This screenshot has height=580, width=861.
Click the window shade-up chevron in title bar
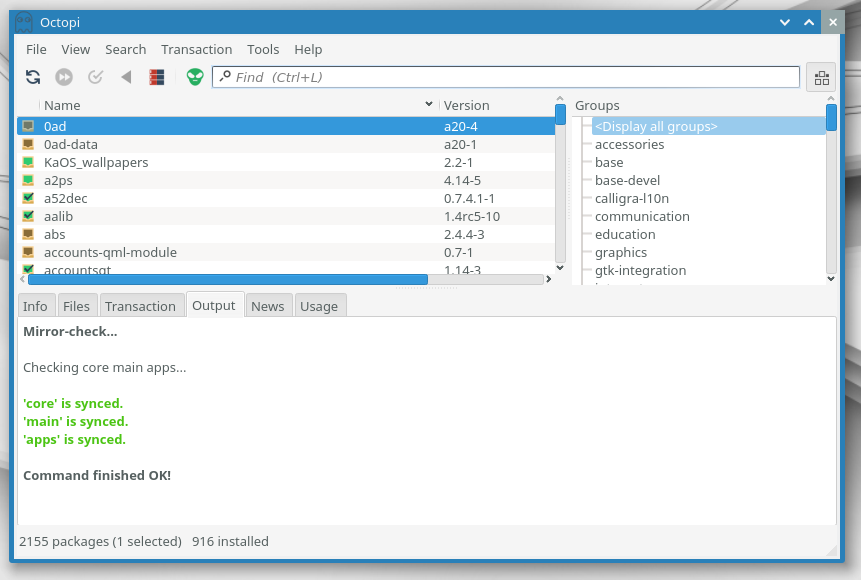[809, 23]
